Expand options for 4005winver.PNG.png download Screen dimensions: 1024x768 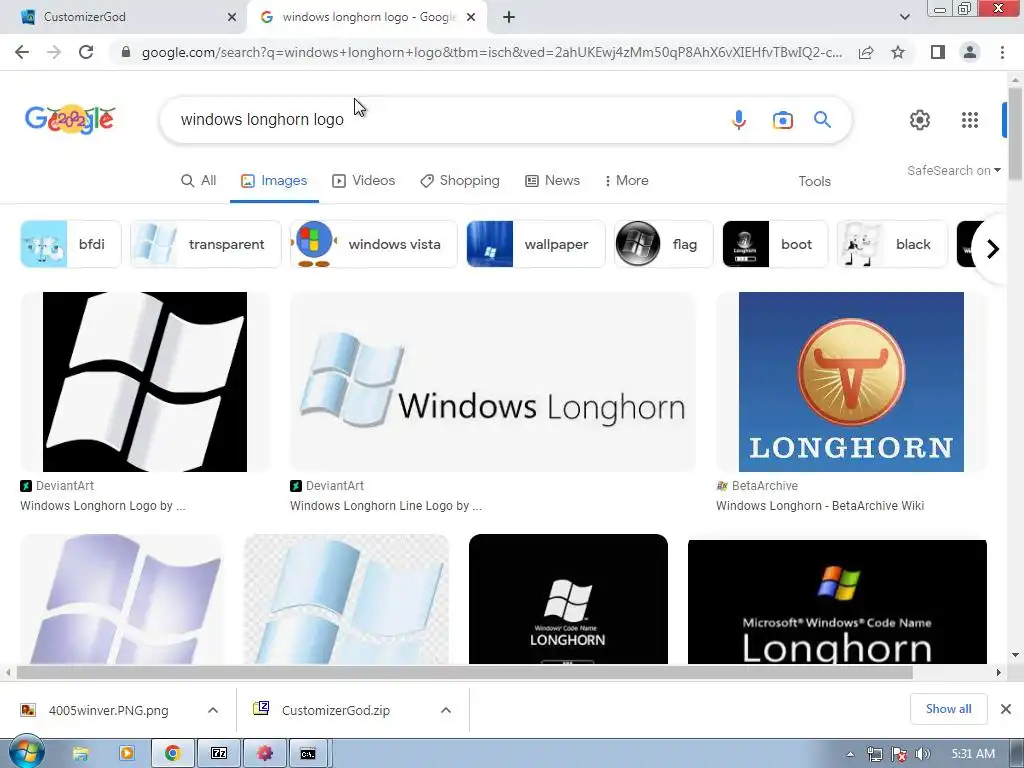tap(213, 710)
